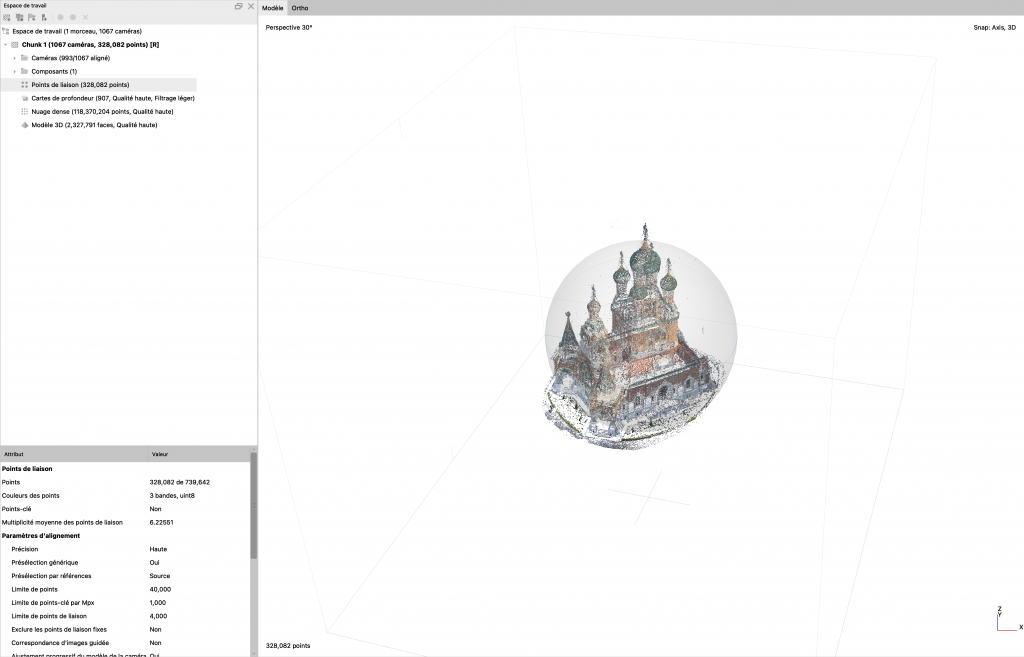This screenshot has height=657, width=1024.
Task: Click the 'Limite de points' value 40,000
Action: (x=160, y=589)
